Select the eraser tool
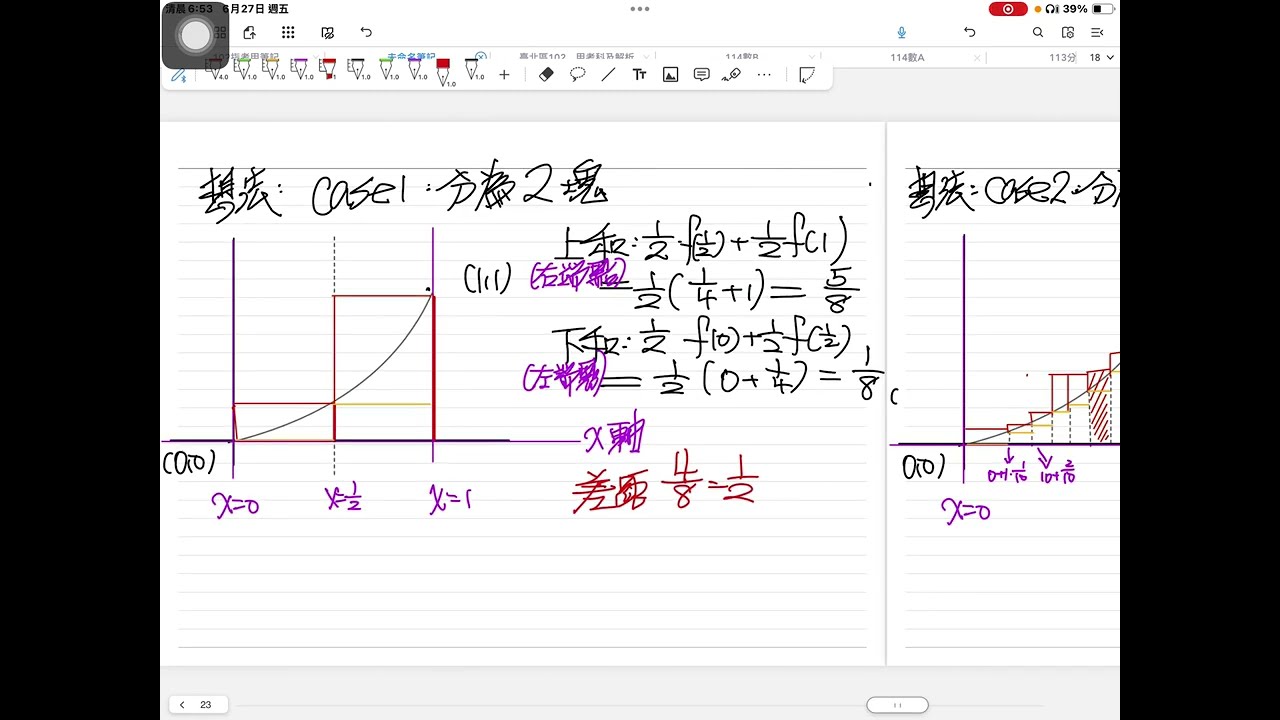This screenshot has width=1280, height=720. point(546,75)
